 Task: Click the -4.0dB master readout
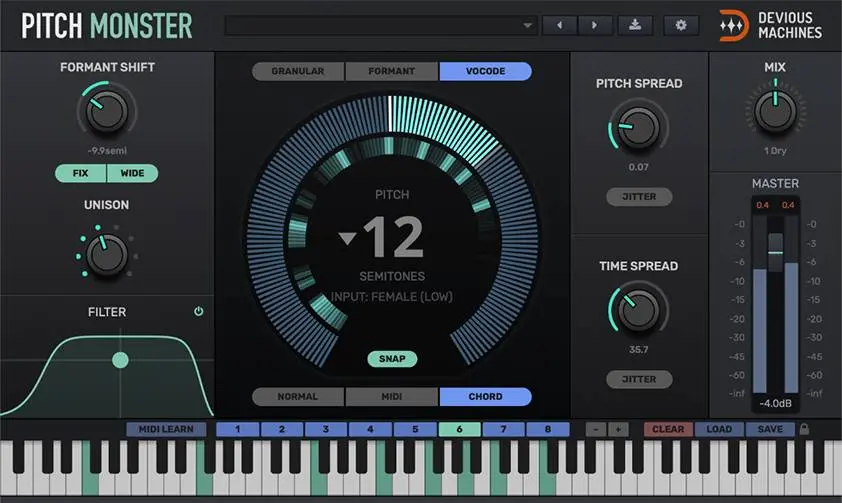[x=775, y=403]
